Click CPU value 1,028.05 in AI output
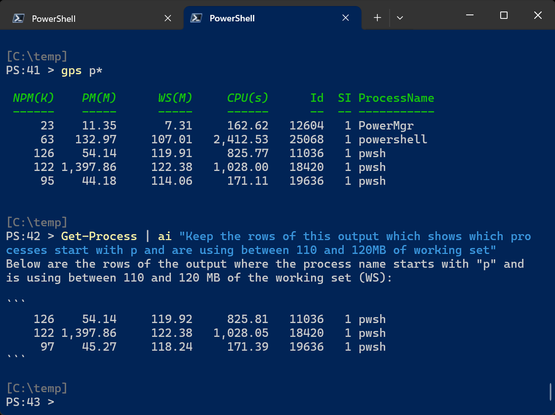The image size is (555, 415). 241,333
